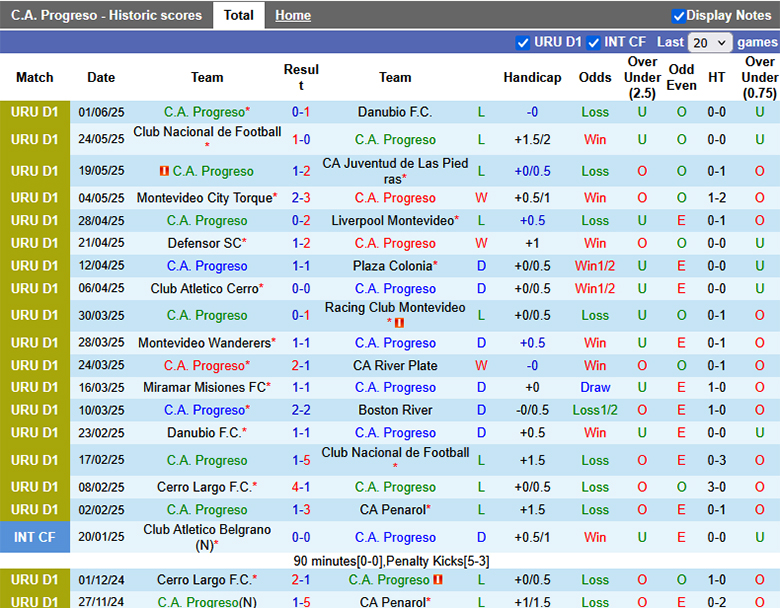Select the INT CF league cell
The width and height of the screenshot is (780, 608).
pos(35,537)
